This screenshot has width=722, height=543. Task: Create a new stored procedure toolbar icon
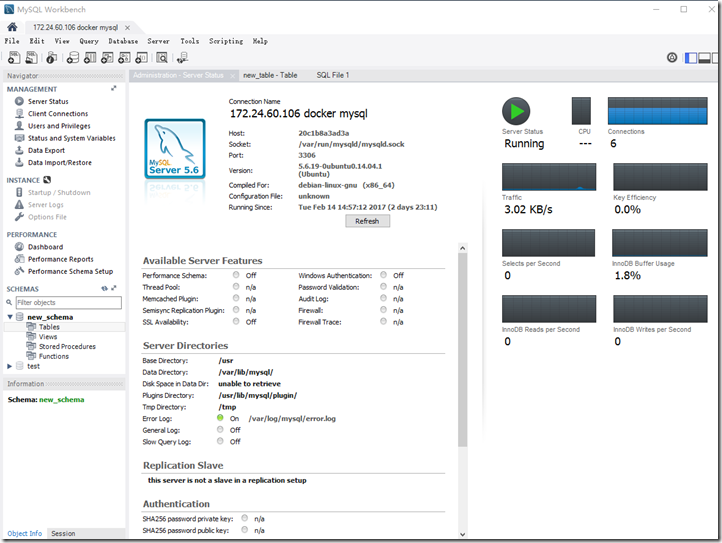point(124,58)
